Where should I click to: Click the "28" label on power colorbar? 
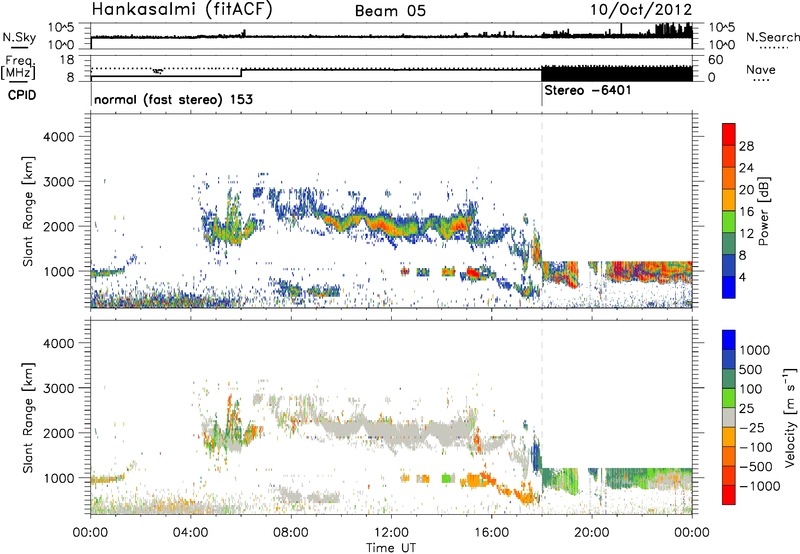(x=746, y=146)
